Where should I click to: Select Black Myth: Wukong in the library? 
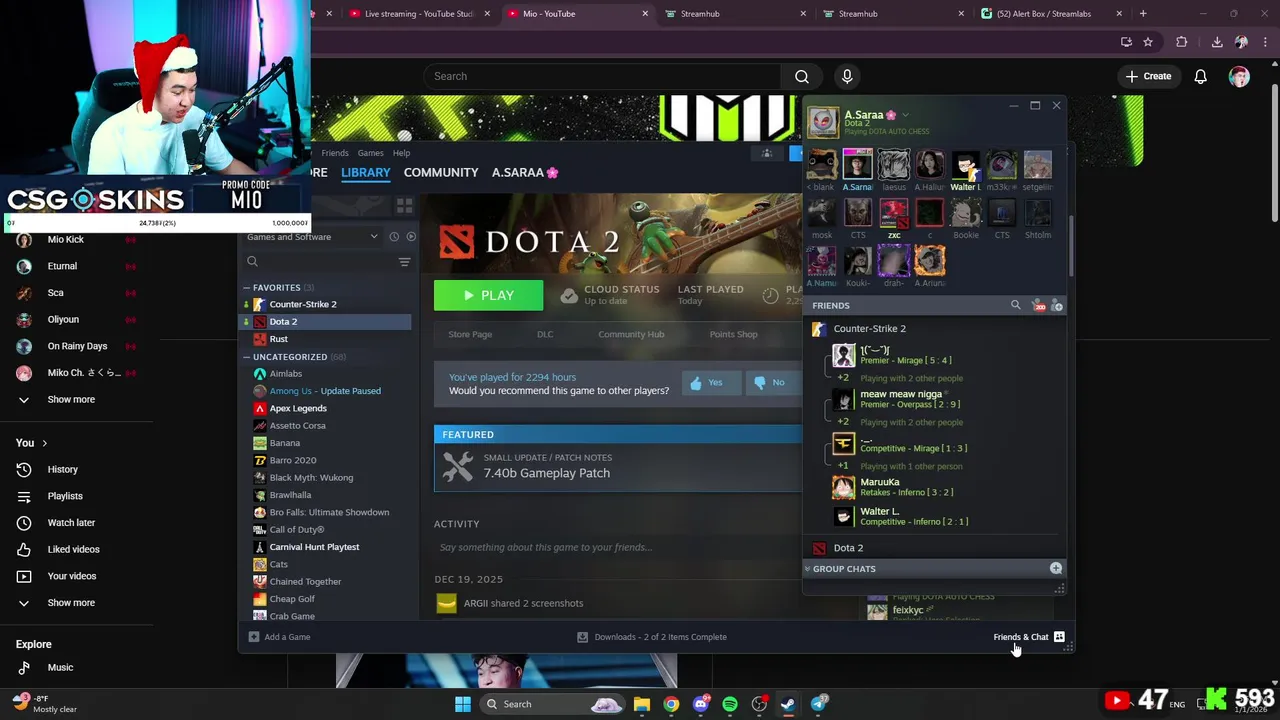coord(311,477)
